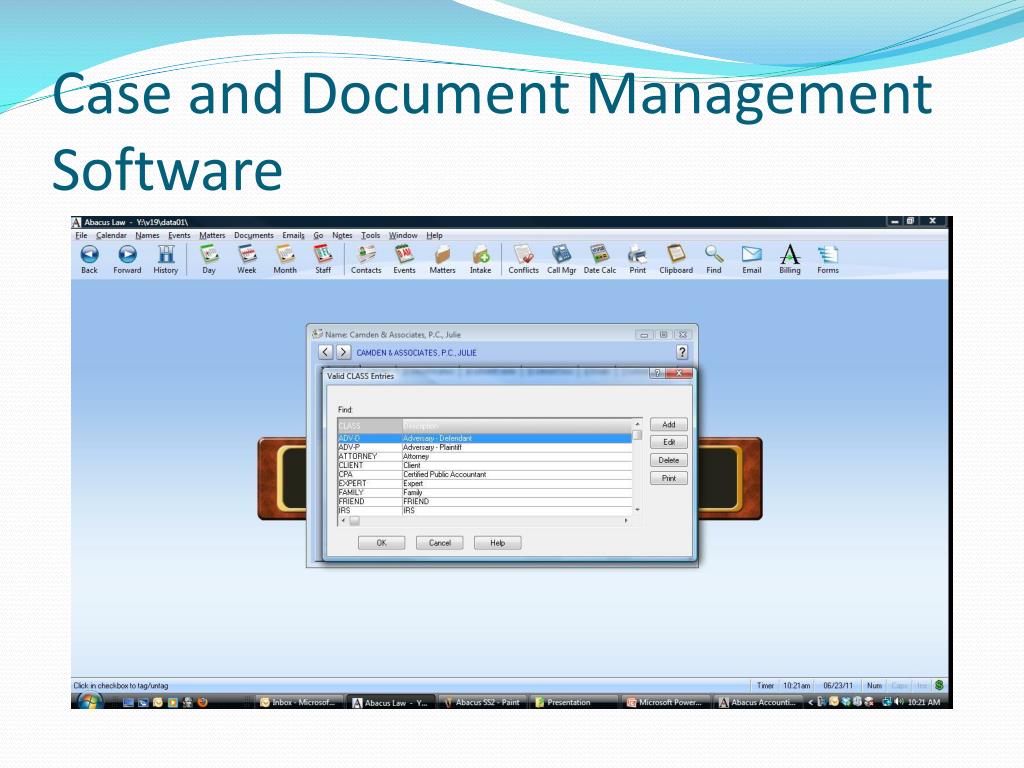Click the Timer field in status bar
Viewport: 1024px width, 768px height.
coord(765,686)
